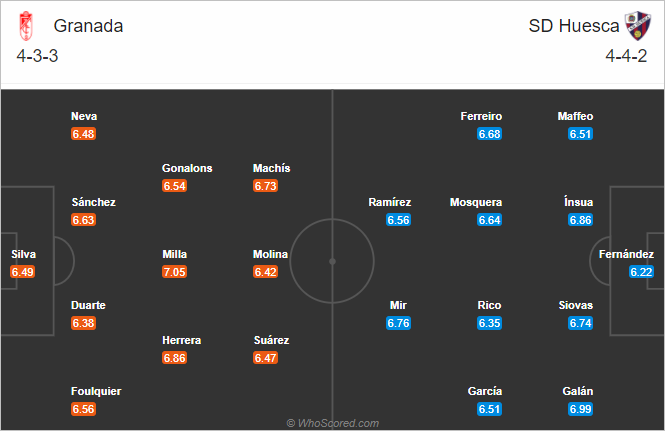The height and width of the screenshot is (431, 665).
Task: Click the player name Siovas
Action: point(576,305)
